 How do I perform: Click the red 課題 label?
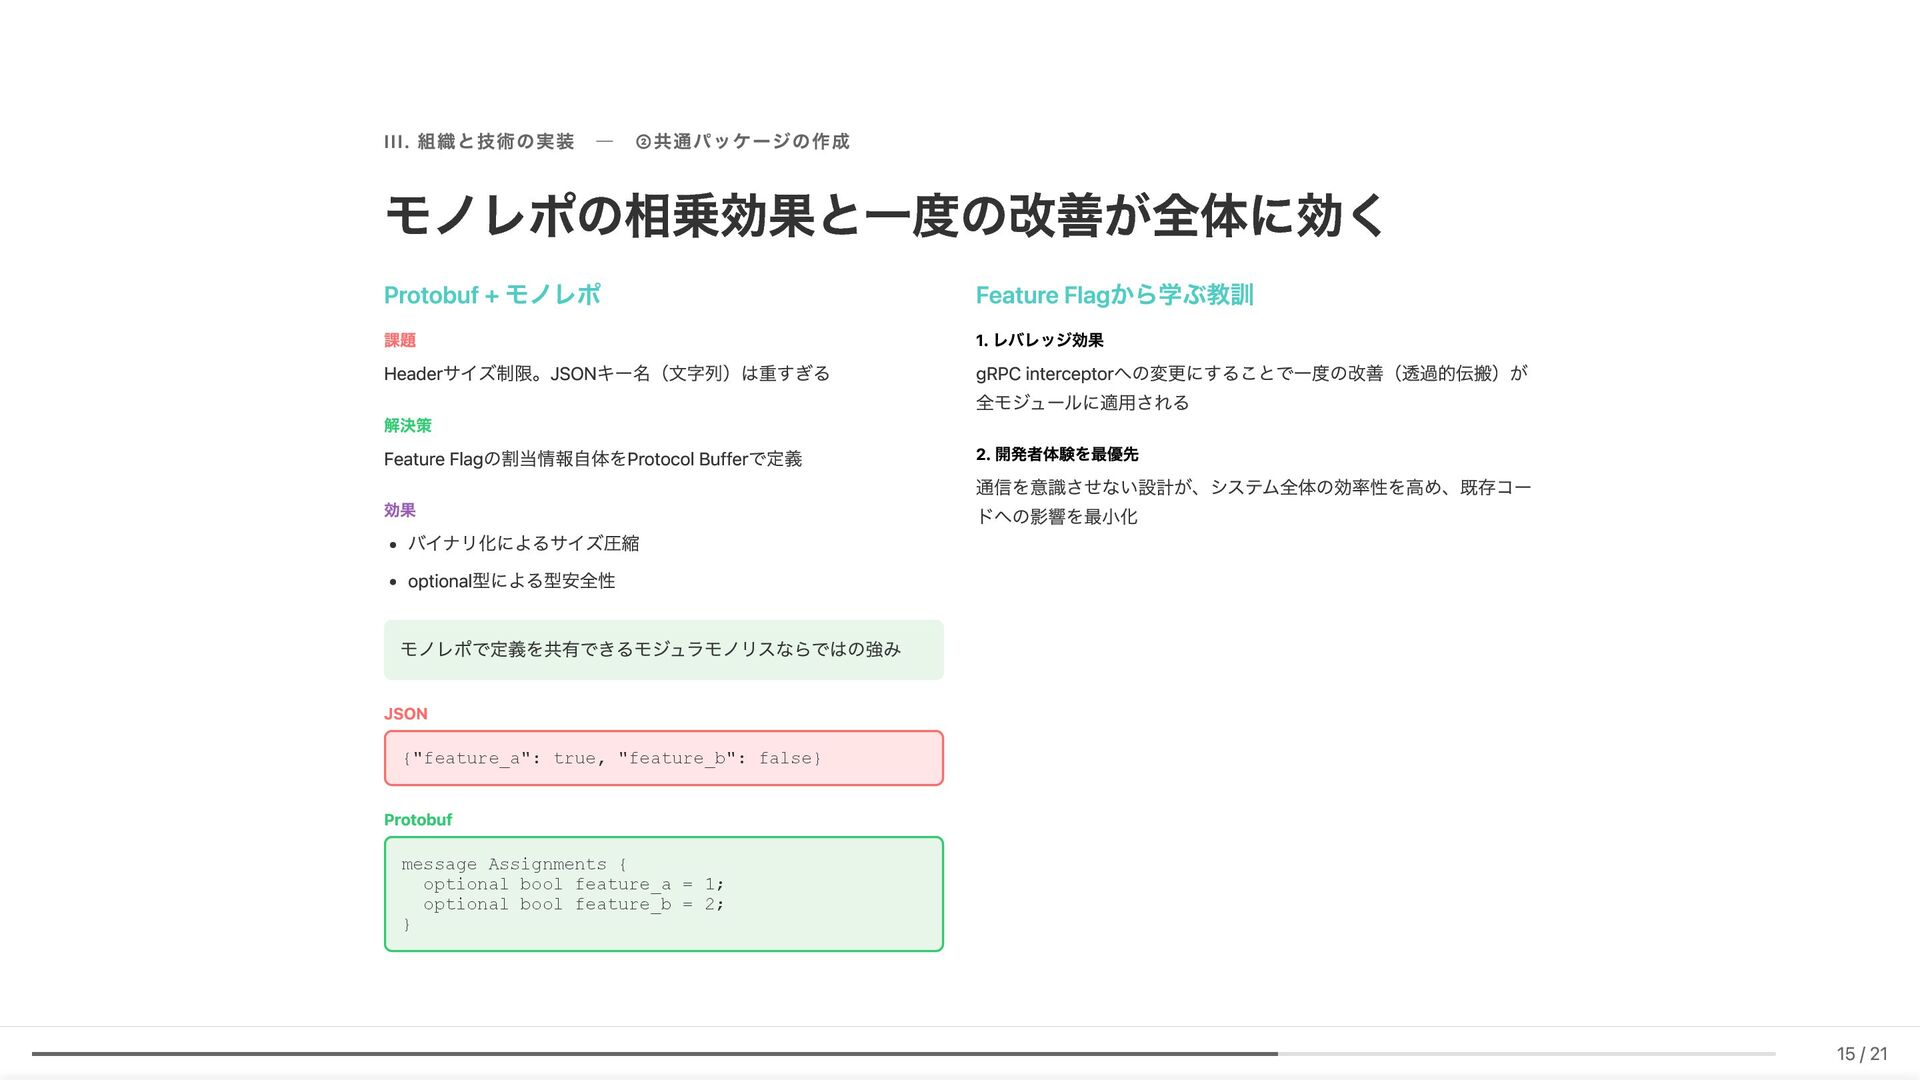399,340
